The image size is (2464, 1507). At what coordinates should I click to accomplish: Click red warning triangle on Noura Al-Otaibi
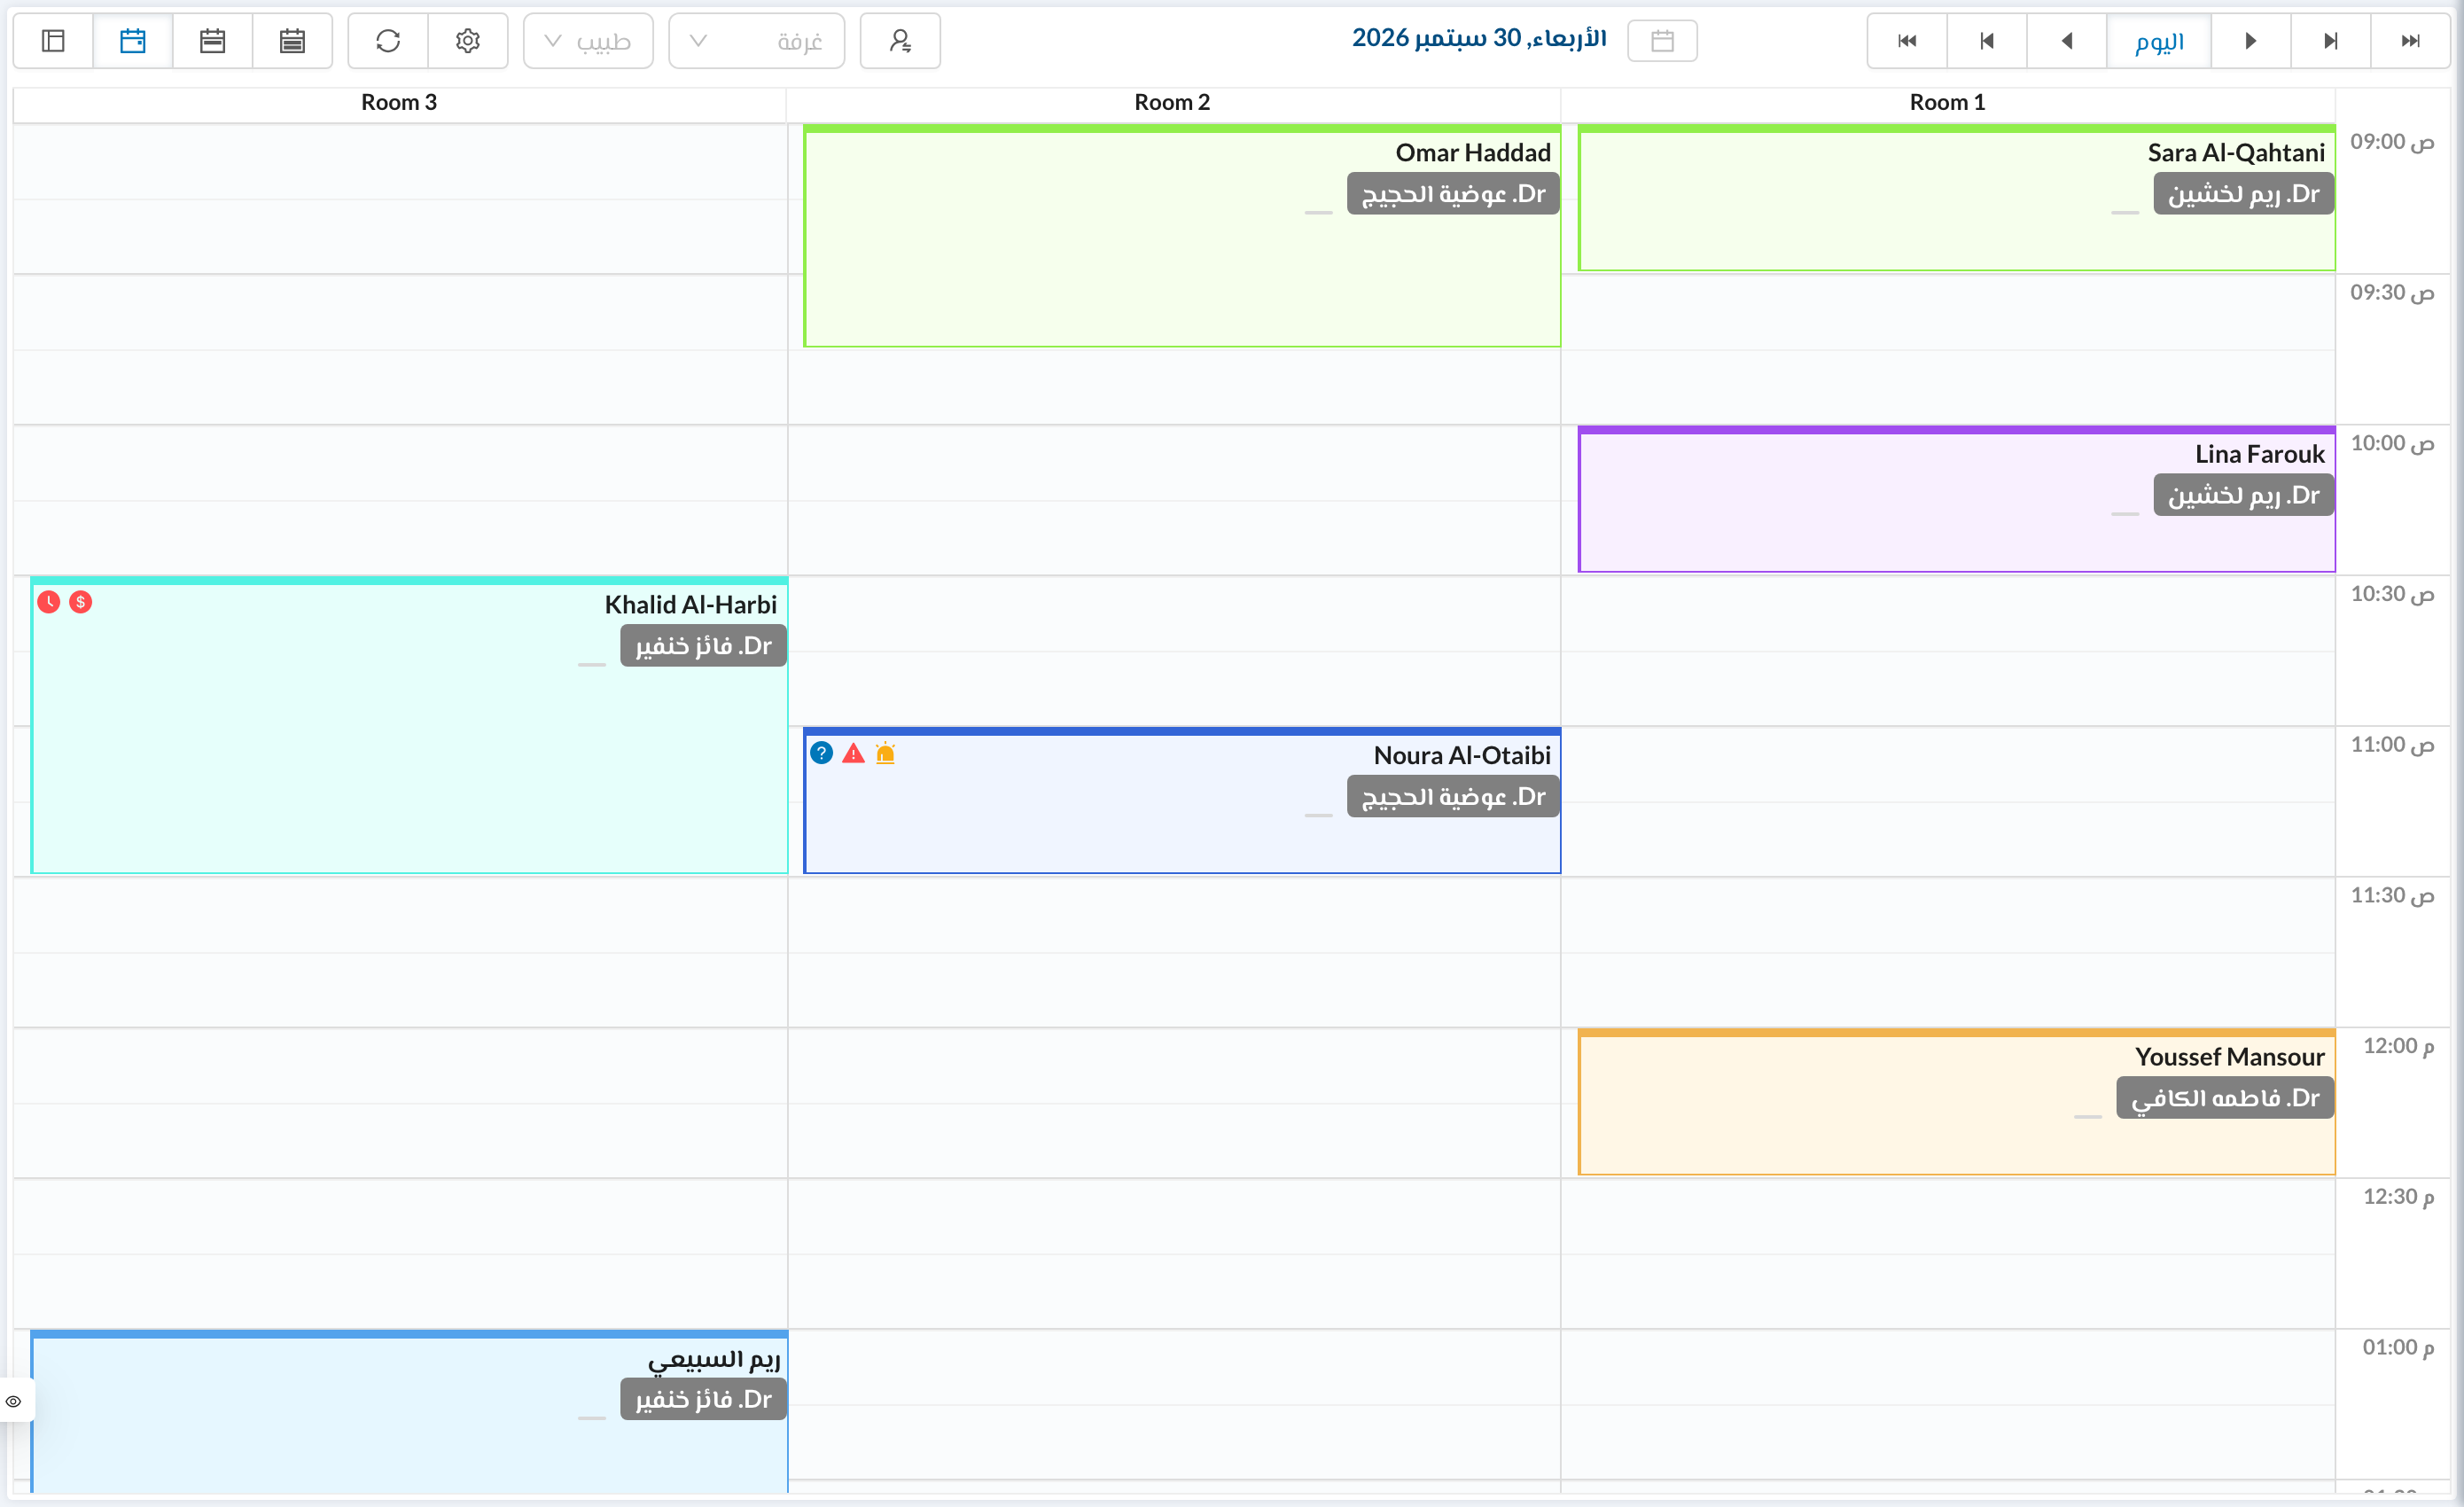click(853, 753)
